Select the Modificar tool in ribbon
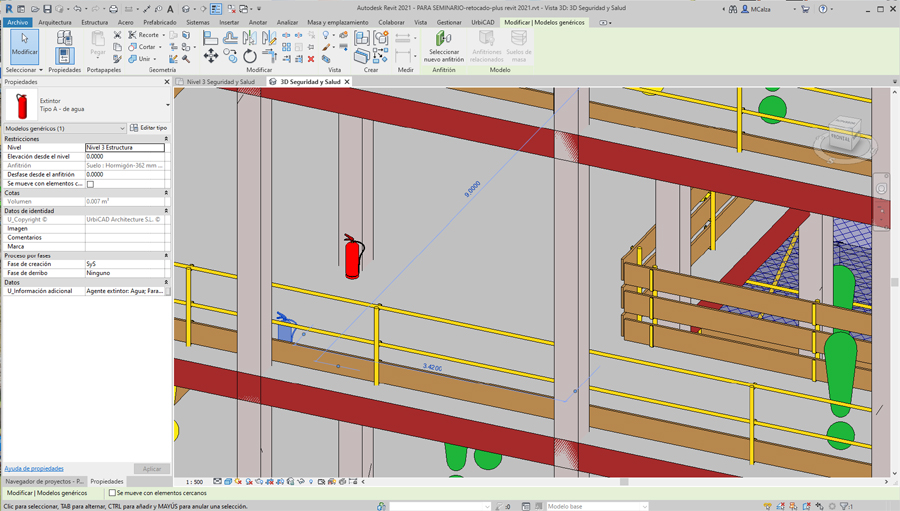900x511 pixels. pos(24,44)
